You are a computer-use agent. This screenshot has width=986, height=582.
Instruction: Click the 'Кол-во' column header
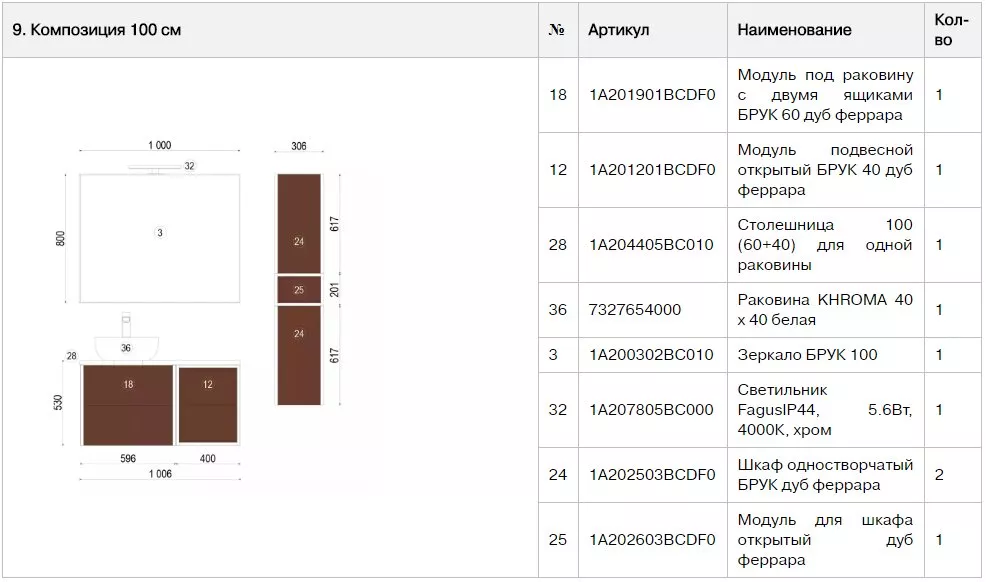click(951, 30)
